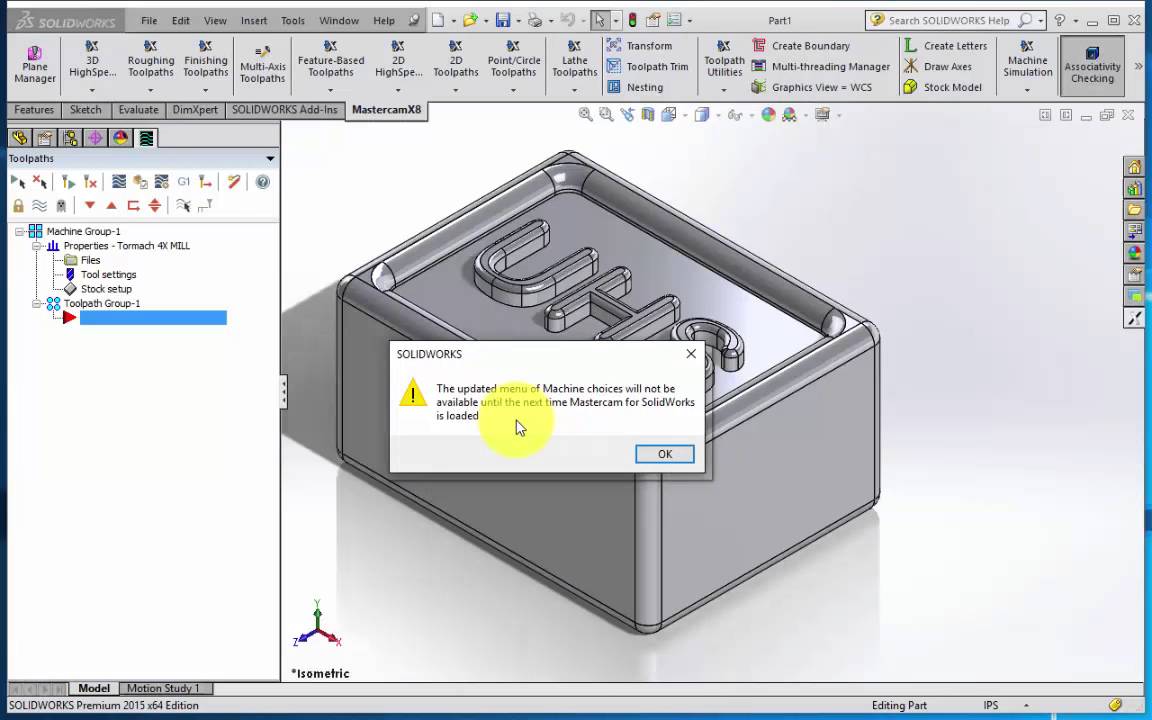Toggle Associativity Checking

tap(1092, 66)
